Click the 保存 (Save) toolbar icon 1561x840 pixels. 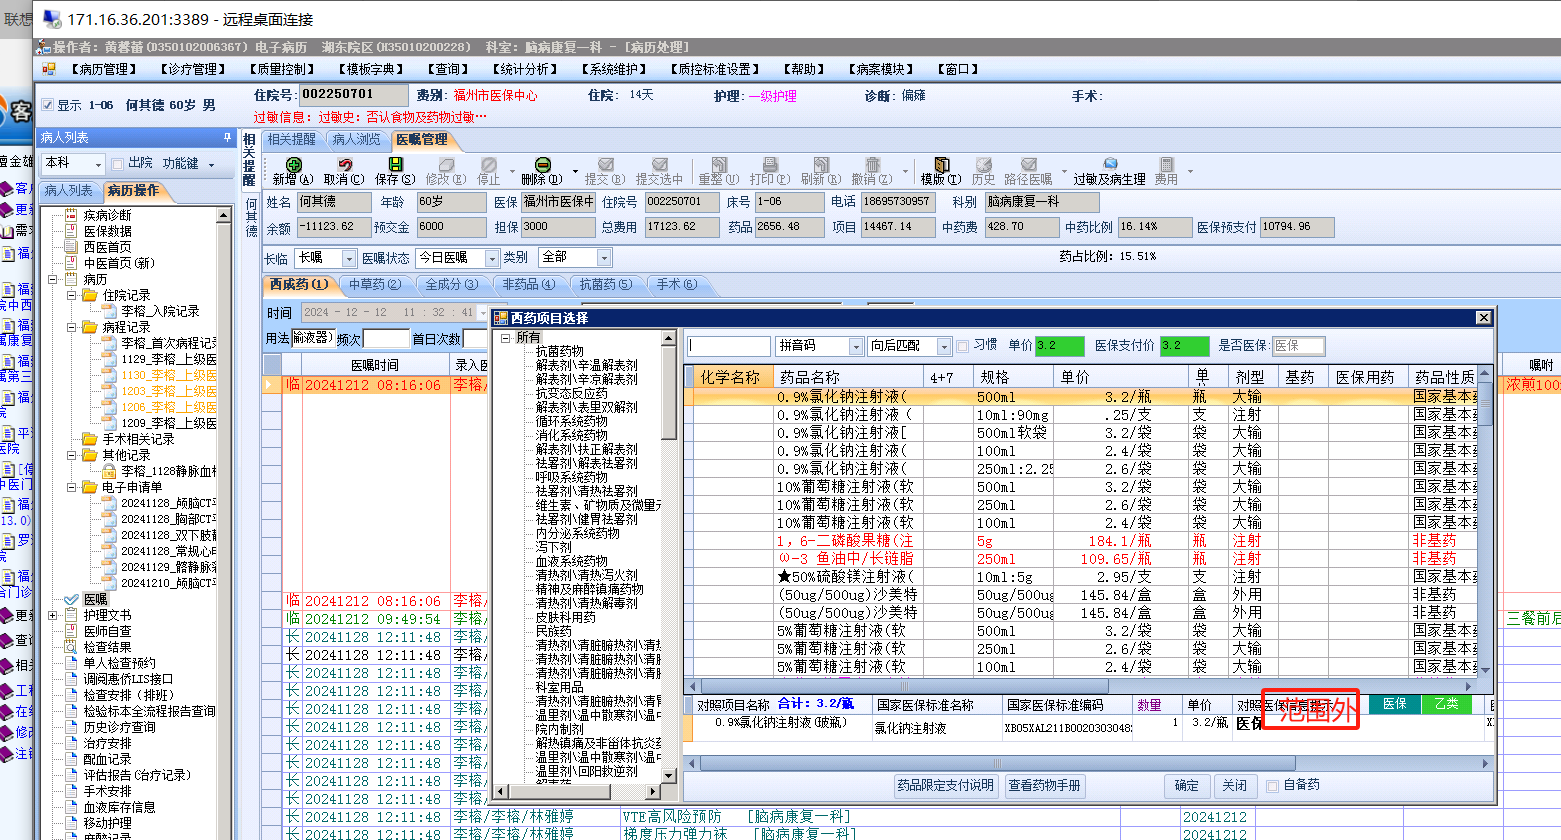pos(395,165)
